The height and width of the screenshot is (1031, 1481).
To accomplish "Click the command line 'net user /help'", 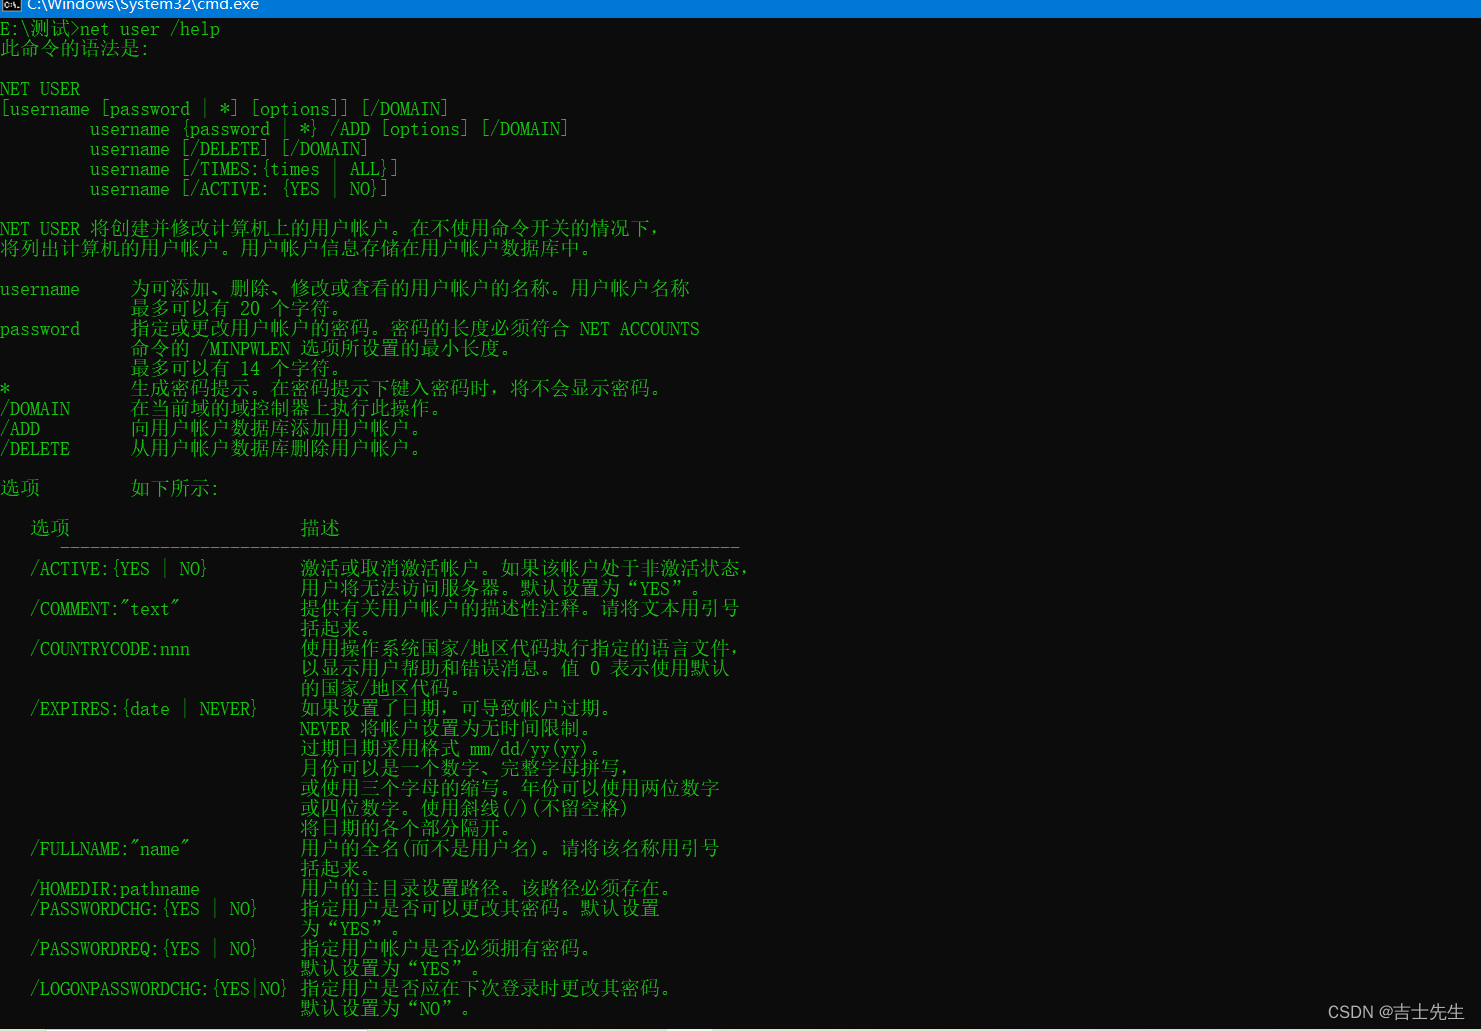I will click(x=150, y=29).
